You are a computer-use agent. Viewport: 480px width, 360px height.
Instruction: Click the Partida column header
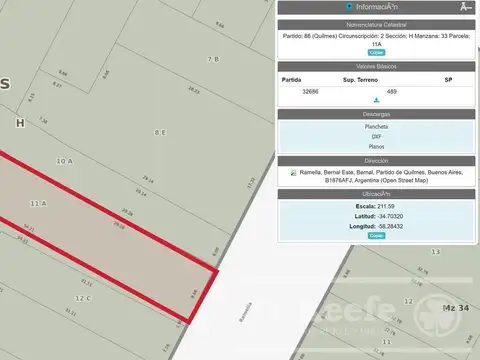click(x=291, y=80)
